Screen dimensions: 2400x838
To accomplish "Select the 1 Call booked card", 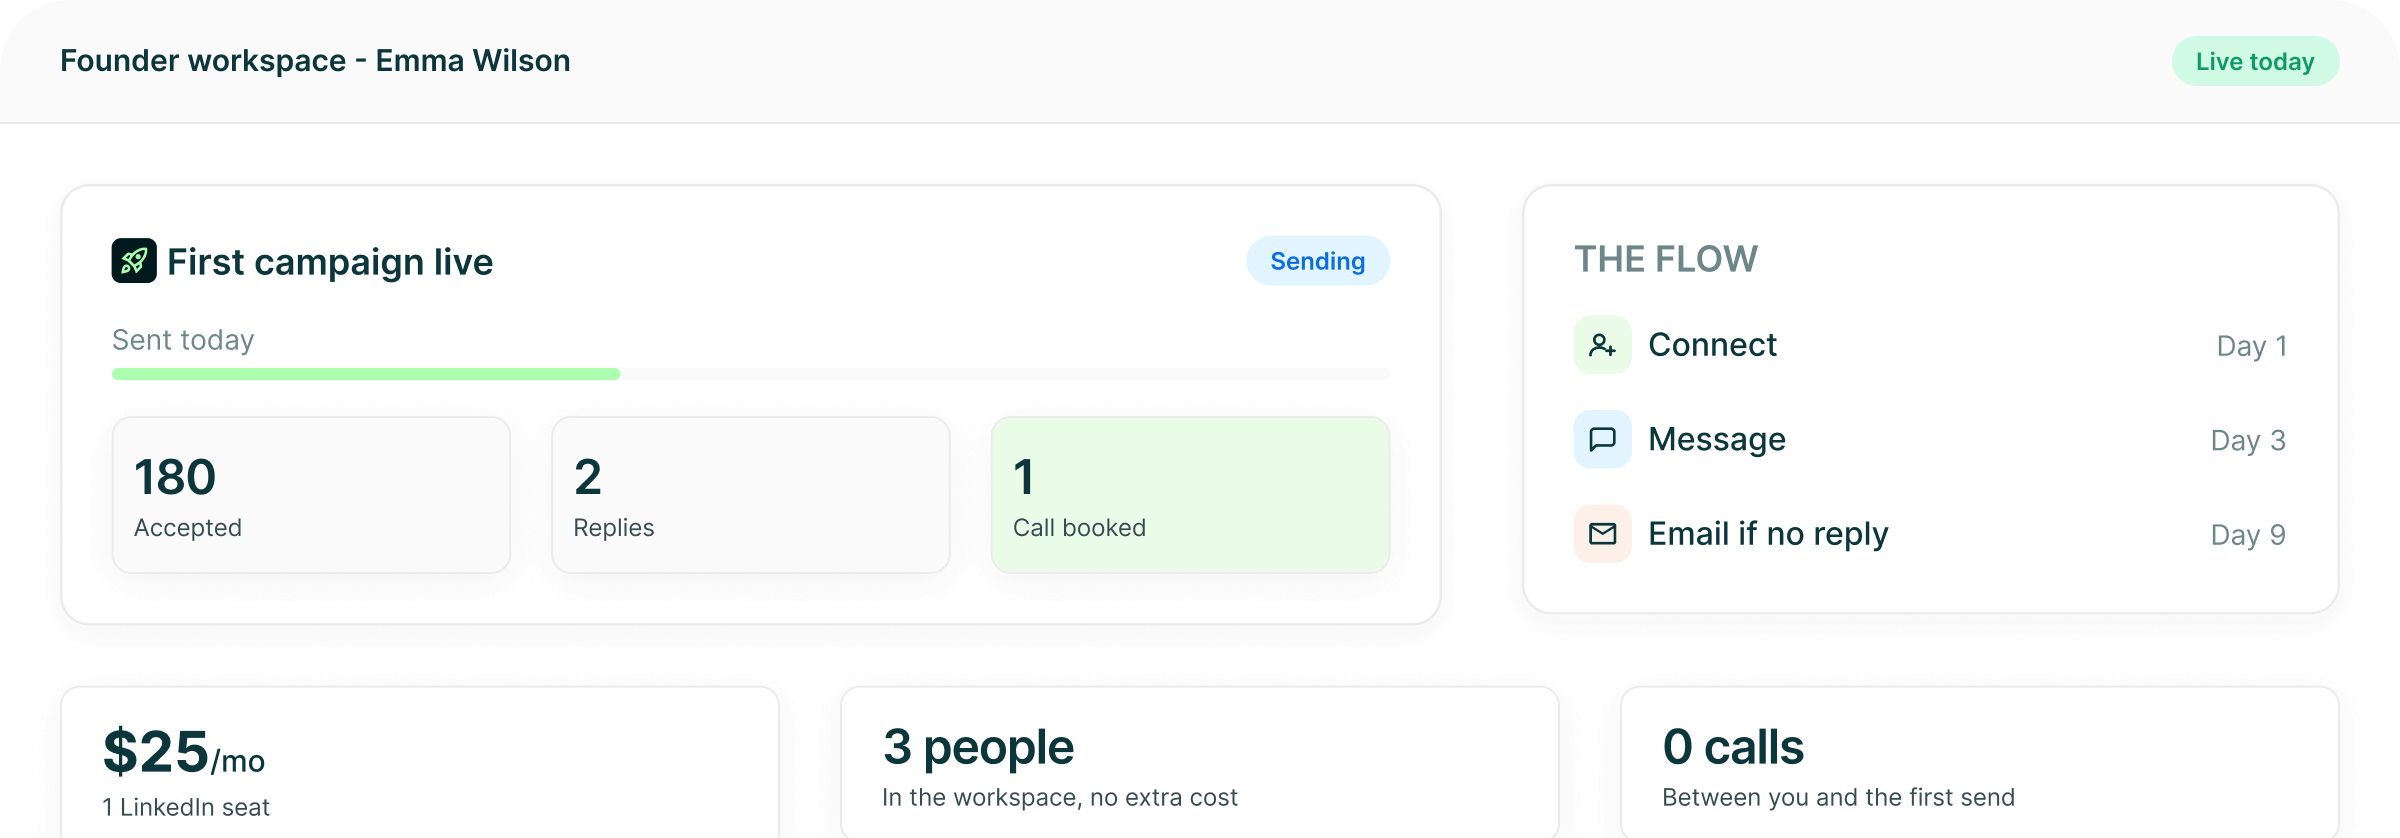I will (x=1190, y=495).
